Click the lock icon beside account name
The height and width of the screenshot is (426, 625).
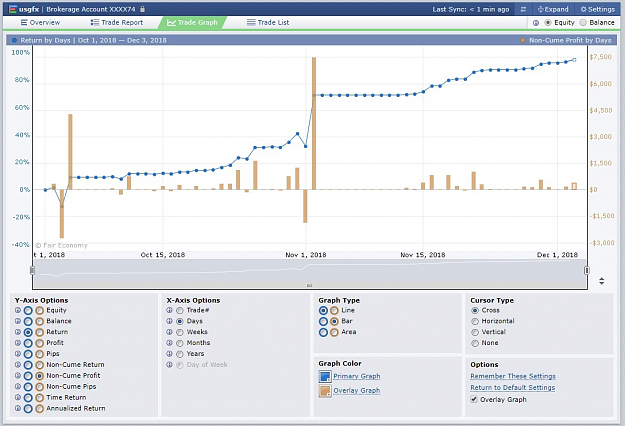pyautogui.click(x=143, y=9)
